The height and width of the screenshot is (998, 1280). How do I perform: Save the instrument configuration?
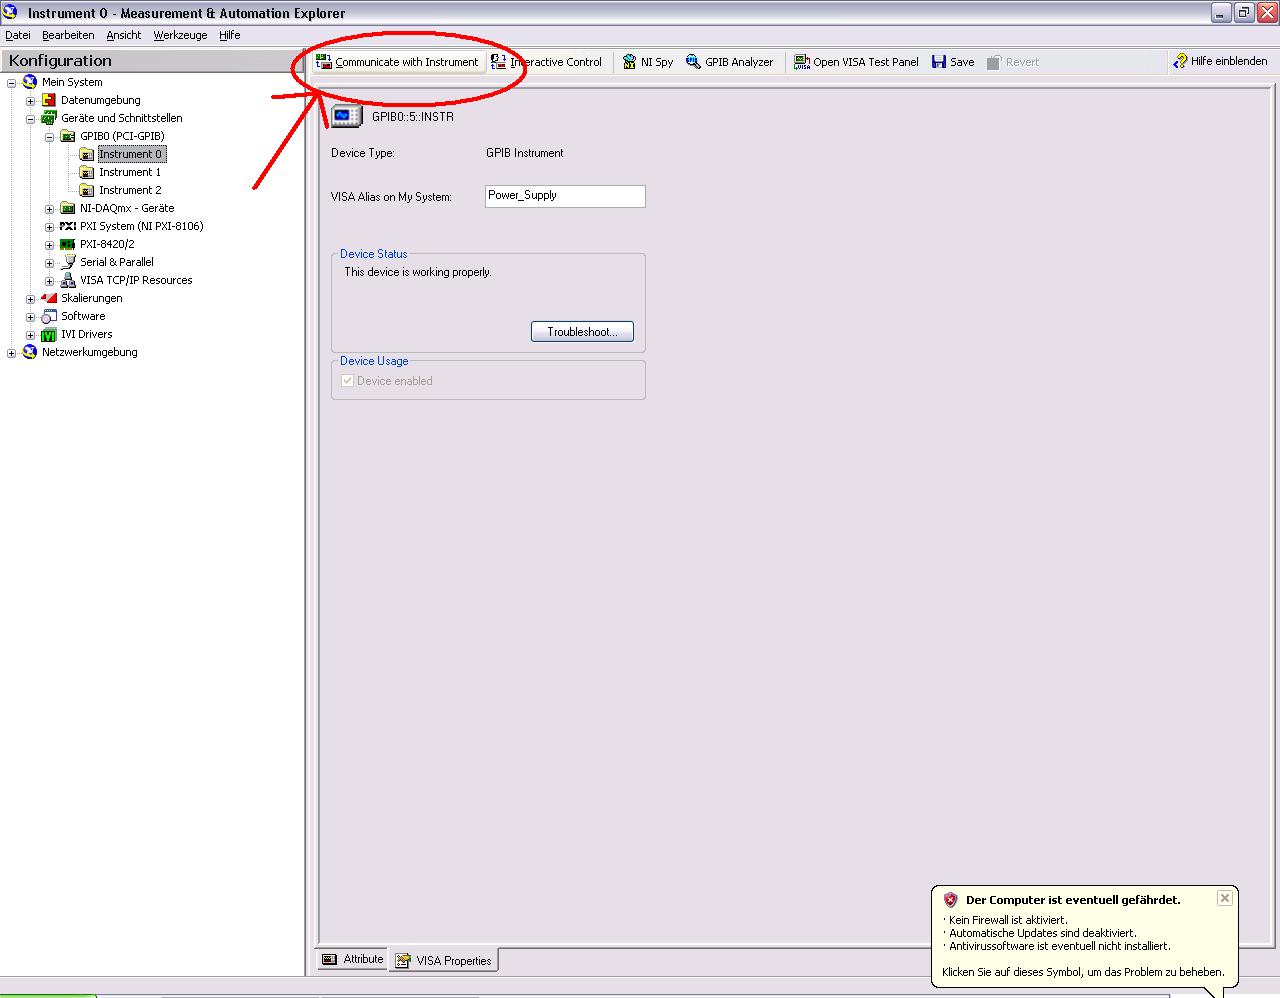click(953, 62)
